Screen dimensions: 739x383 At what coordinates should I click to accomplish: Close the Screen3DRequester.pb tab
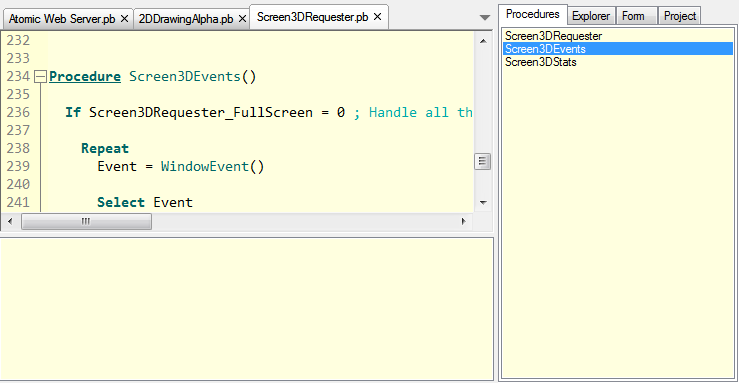coord(378,17)
